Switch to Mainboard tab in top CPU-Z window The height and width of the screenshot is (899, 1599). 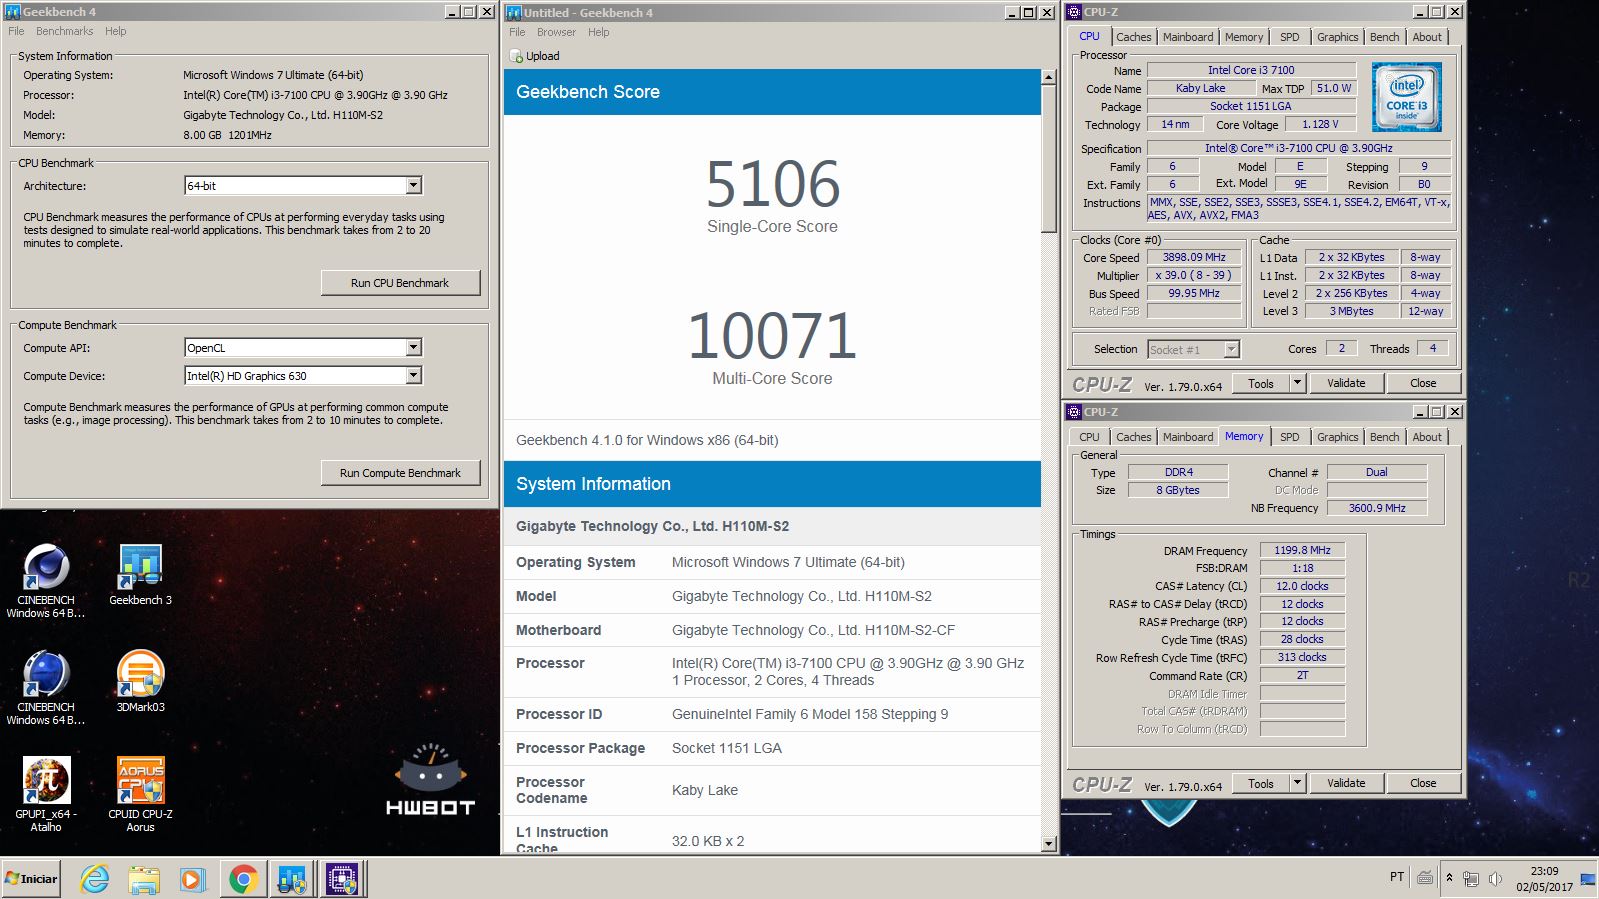click(x=1187, y=37)
